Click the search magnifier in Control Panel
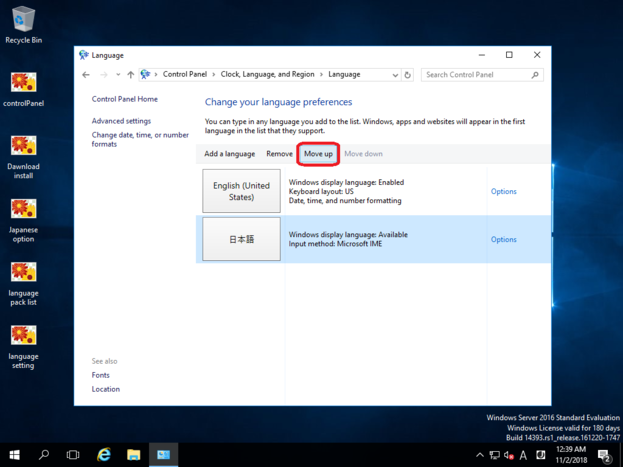Viewport: 623px width, 467px height. (x=535, y=75)
